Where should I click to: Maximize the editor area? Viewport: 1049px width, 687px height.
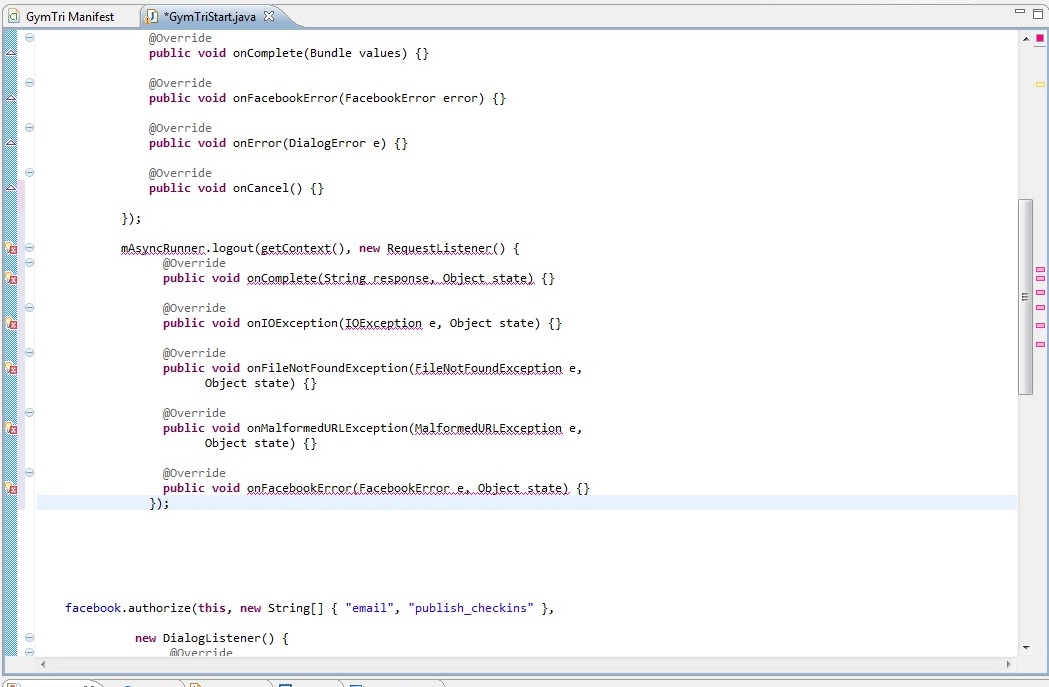[x=1037, y=12]
